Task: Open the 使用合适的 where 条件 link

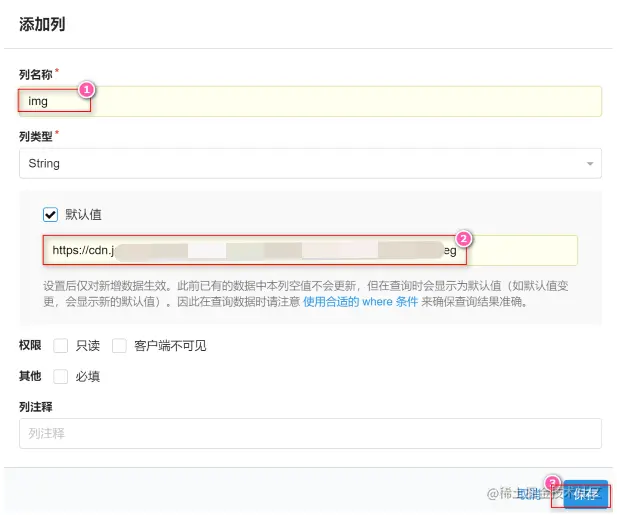Action: coord(360,302)
